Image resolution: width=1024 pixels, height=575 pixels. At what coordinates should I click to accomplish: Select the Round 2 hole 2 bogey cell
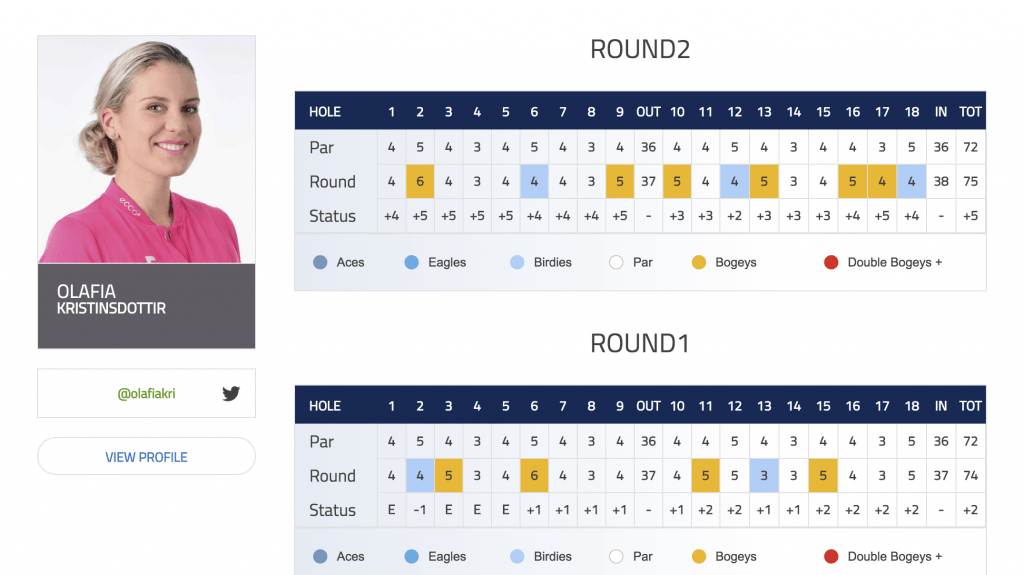coord(420,182)
